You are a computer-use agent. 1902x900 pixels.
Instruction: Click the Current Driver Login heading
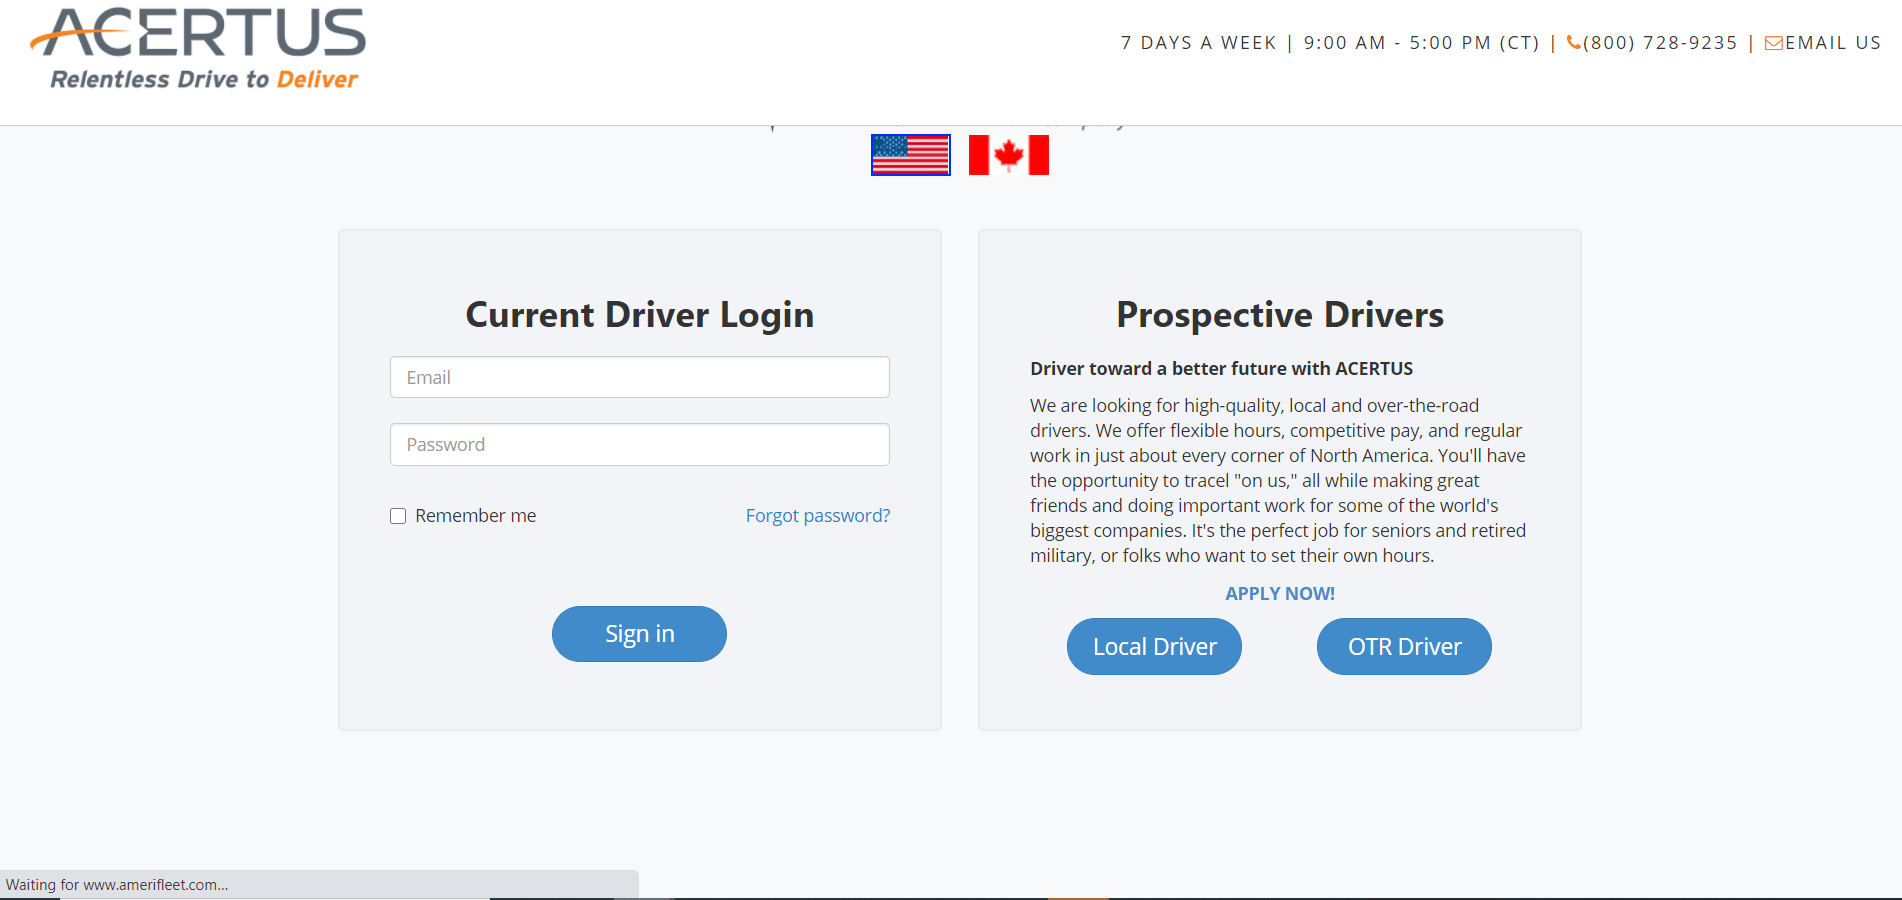639,315
